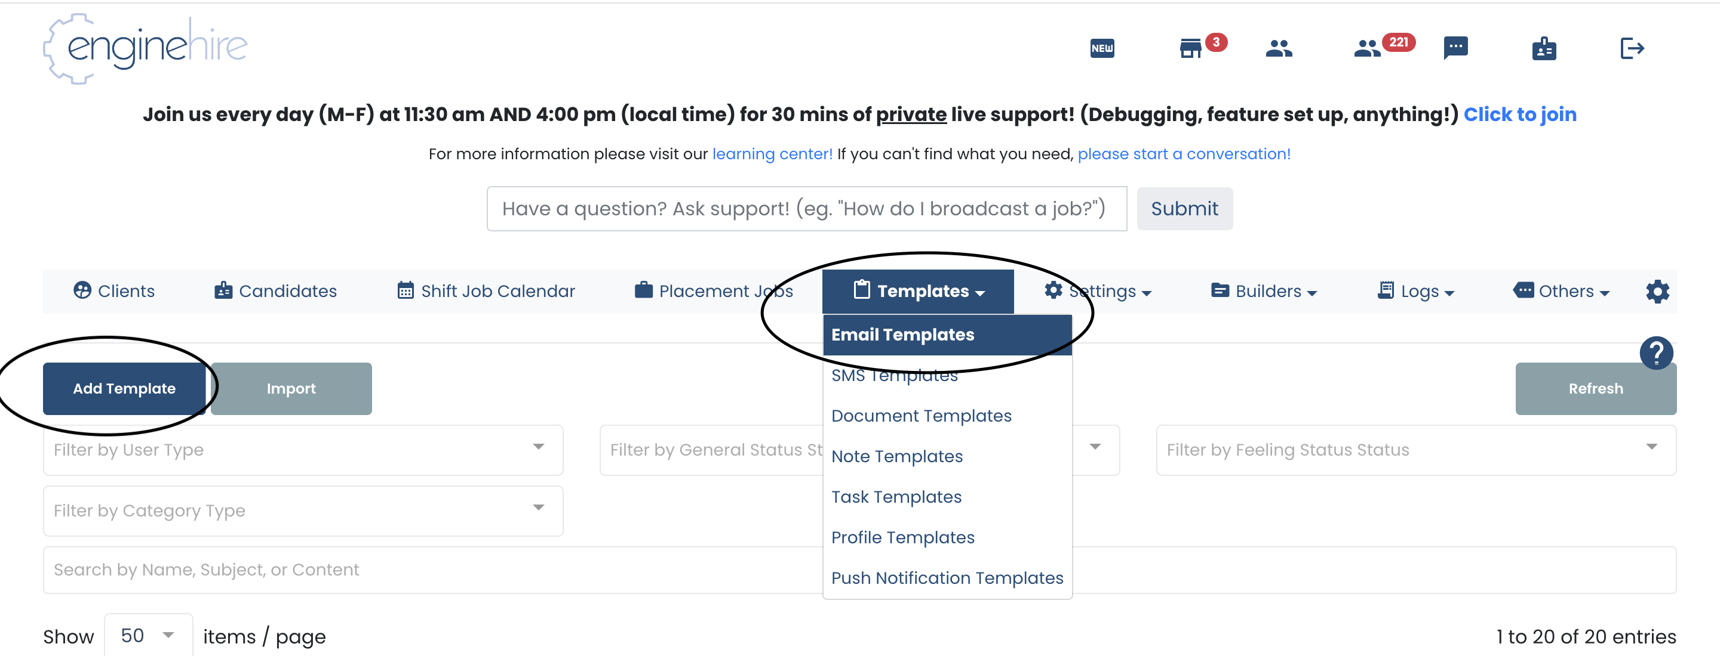Open the Shift Job Calendar section
1720x656 pixels.
[x=486, y=291]
